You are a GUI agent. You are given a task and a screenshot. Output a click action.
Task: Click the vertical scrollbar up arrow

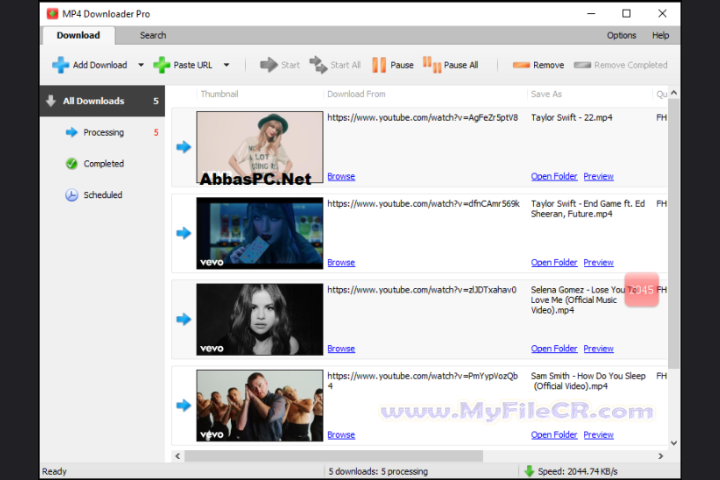click(674, 93)
